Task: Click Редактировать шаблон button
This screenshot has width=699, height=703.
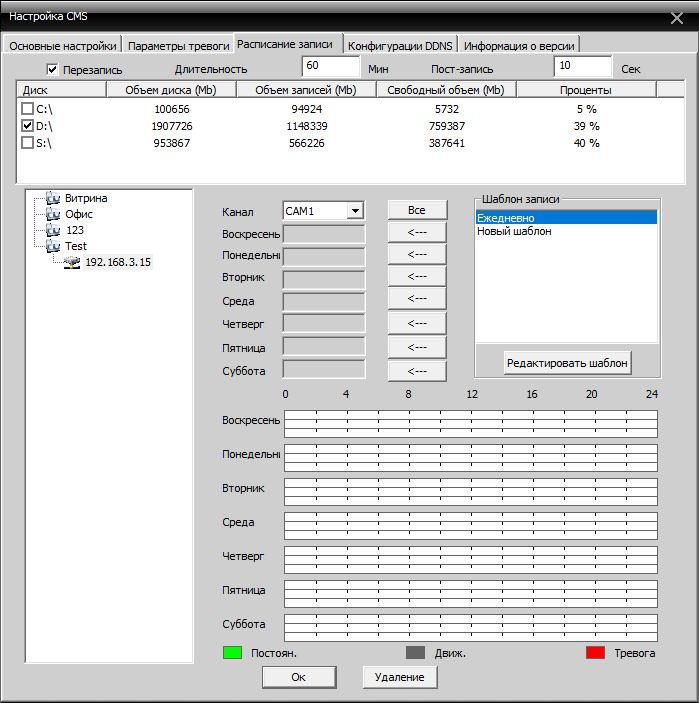Action: tap(567, 363)
